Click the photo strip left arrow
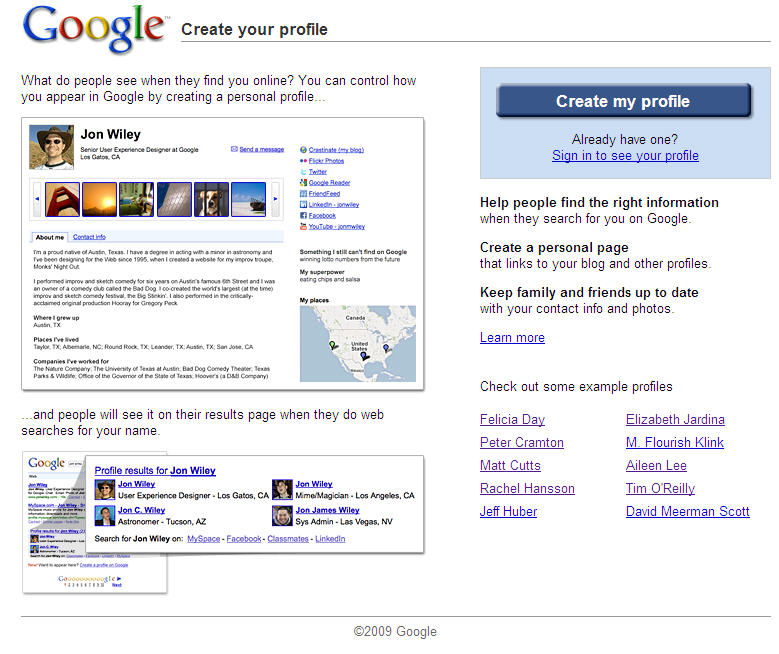 [x=37, y=199]
